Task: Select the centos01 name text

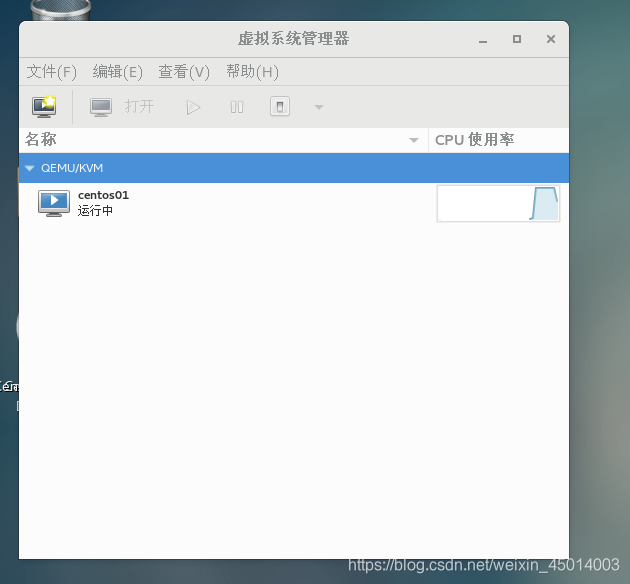Action: 103,195
